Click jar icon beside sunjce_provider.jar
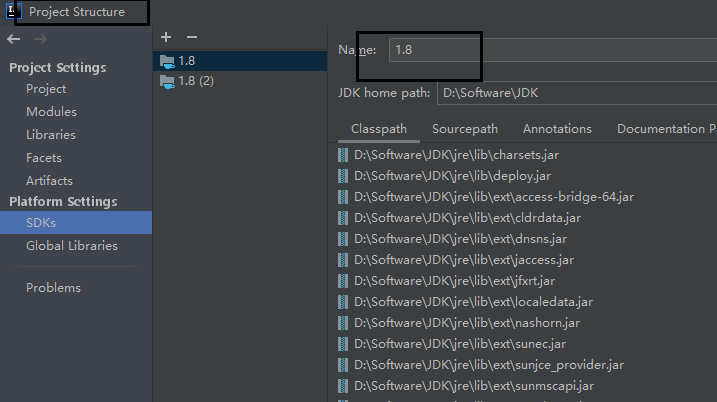This screenshot has height=402, width=717. pos(342,365)
